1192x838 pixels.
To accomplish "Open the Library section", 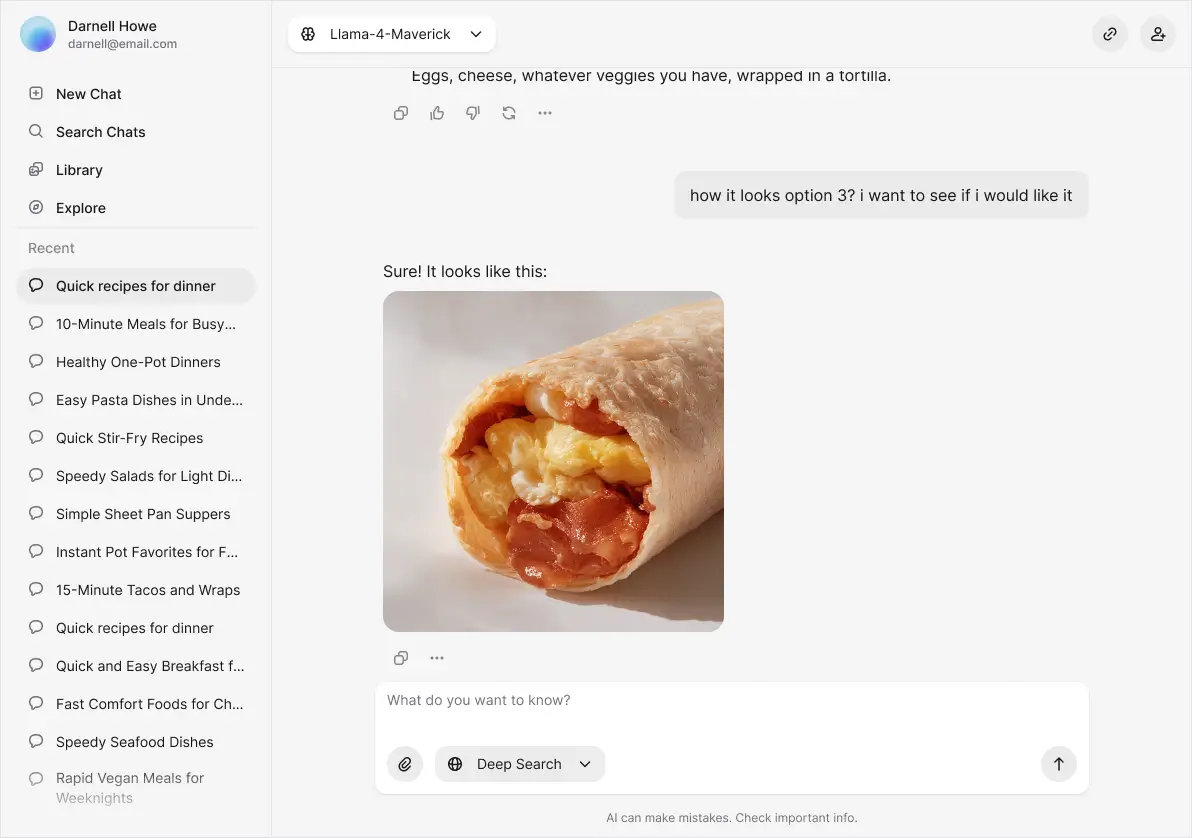I will coord(78,169).
